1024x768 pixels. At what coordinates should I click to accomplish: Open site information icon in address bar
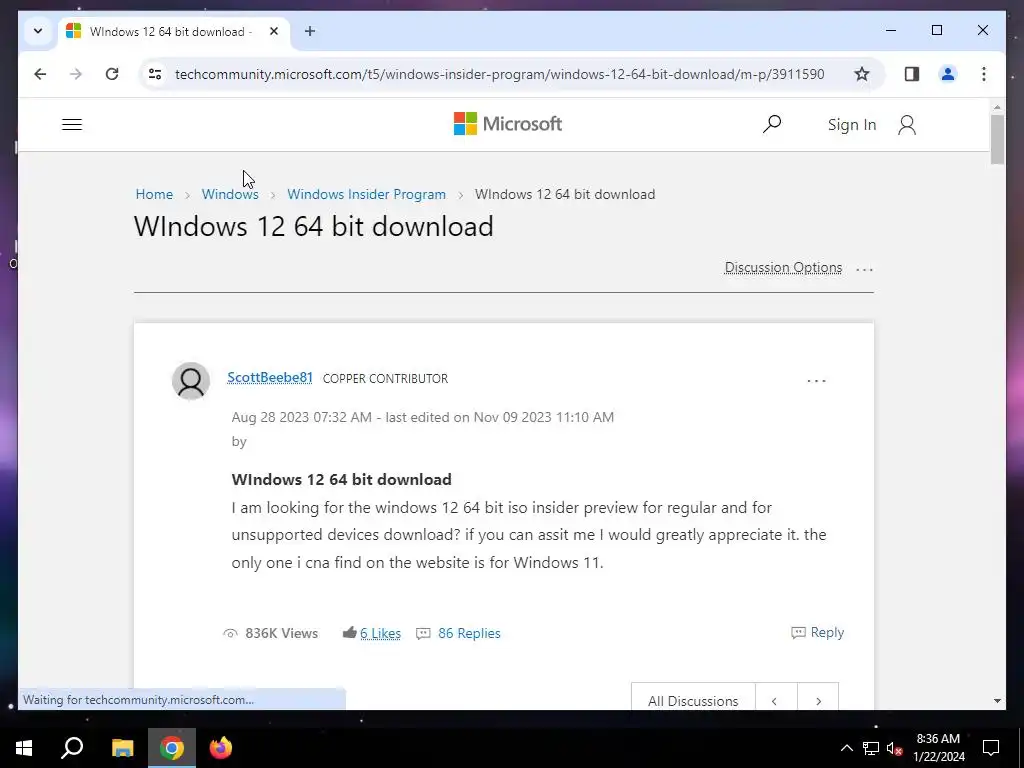pyautogui.click(x=155, y=74)
